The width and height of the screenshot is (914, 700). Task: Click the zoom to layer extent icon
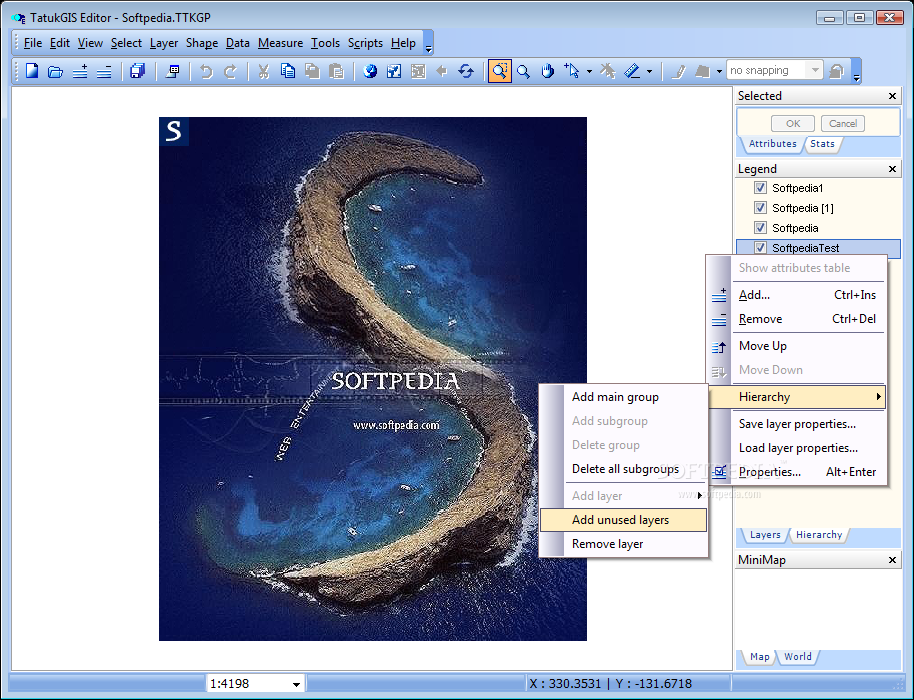(394, 71)
